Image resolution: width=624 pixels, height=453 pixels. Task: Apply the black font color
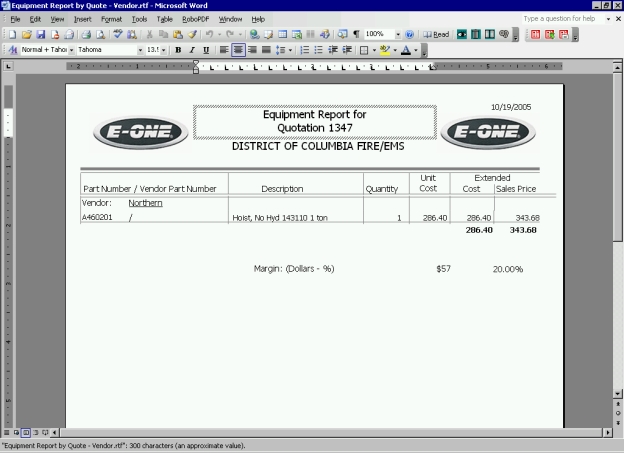click(x=406, y=50)
